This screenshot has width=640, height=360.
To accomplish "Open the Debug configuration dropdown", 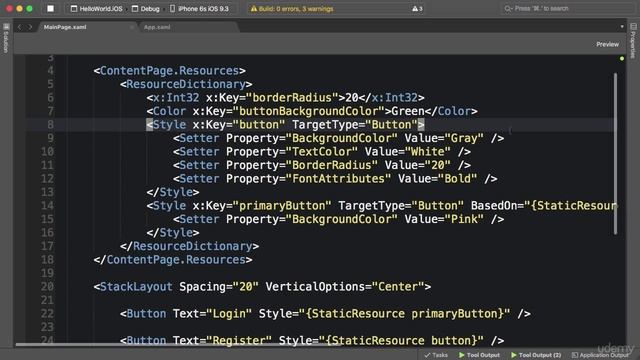I will [146, 9].
